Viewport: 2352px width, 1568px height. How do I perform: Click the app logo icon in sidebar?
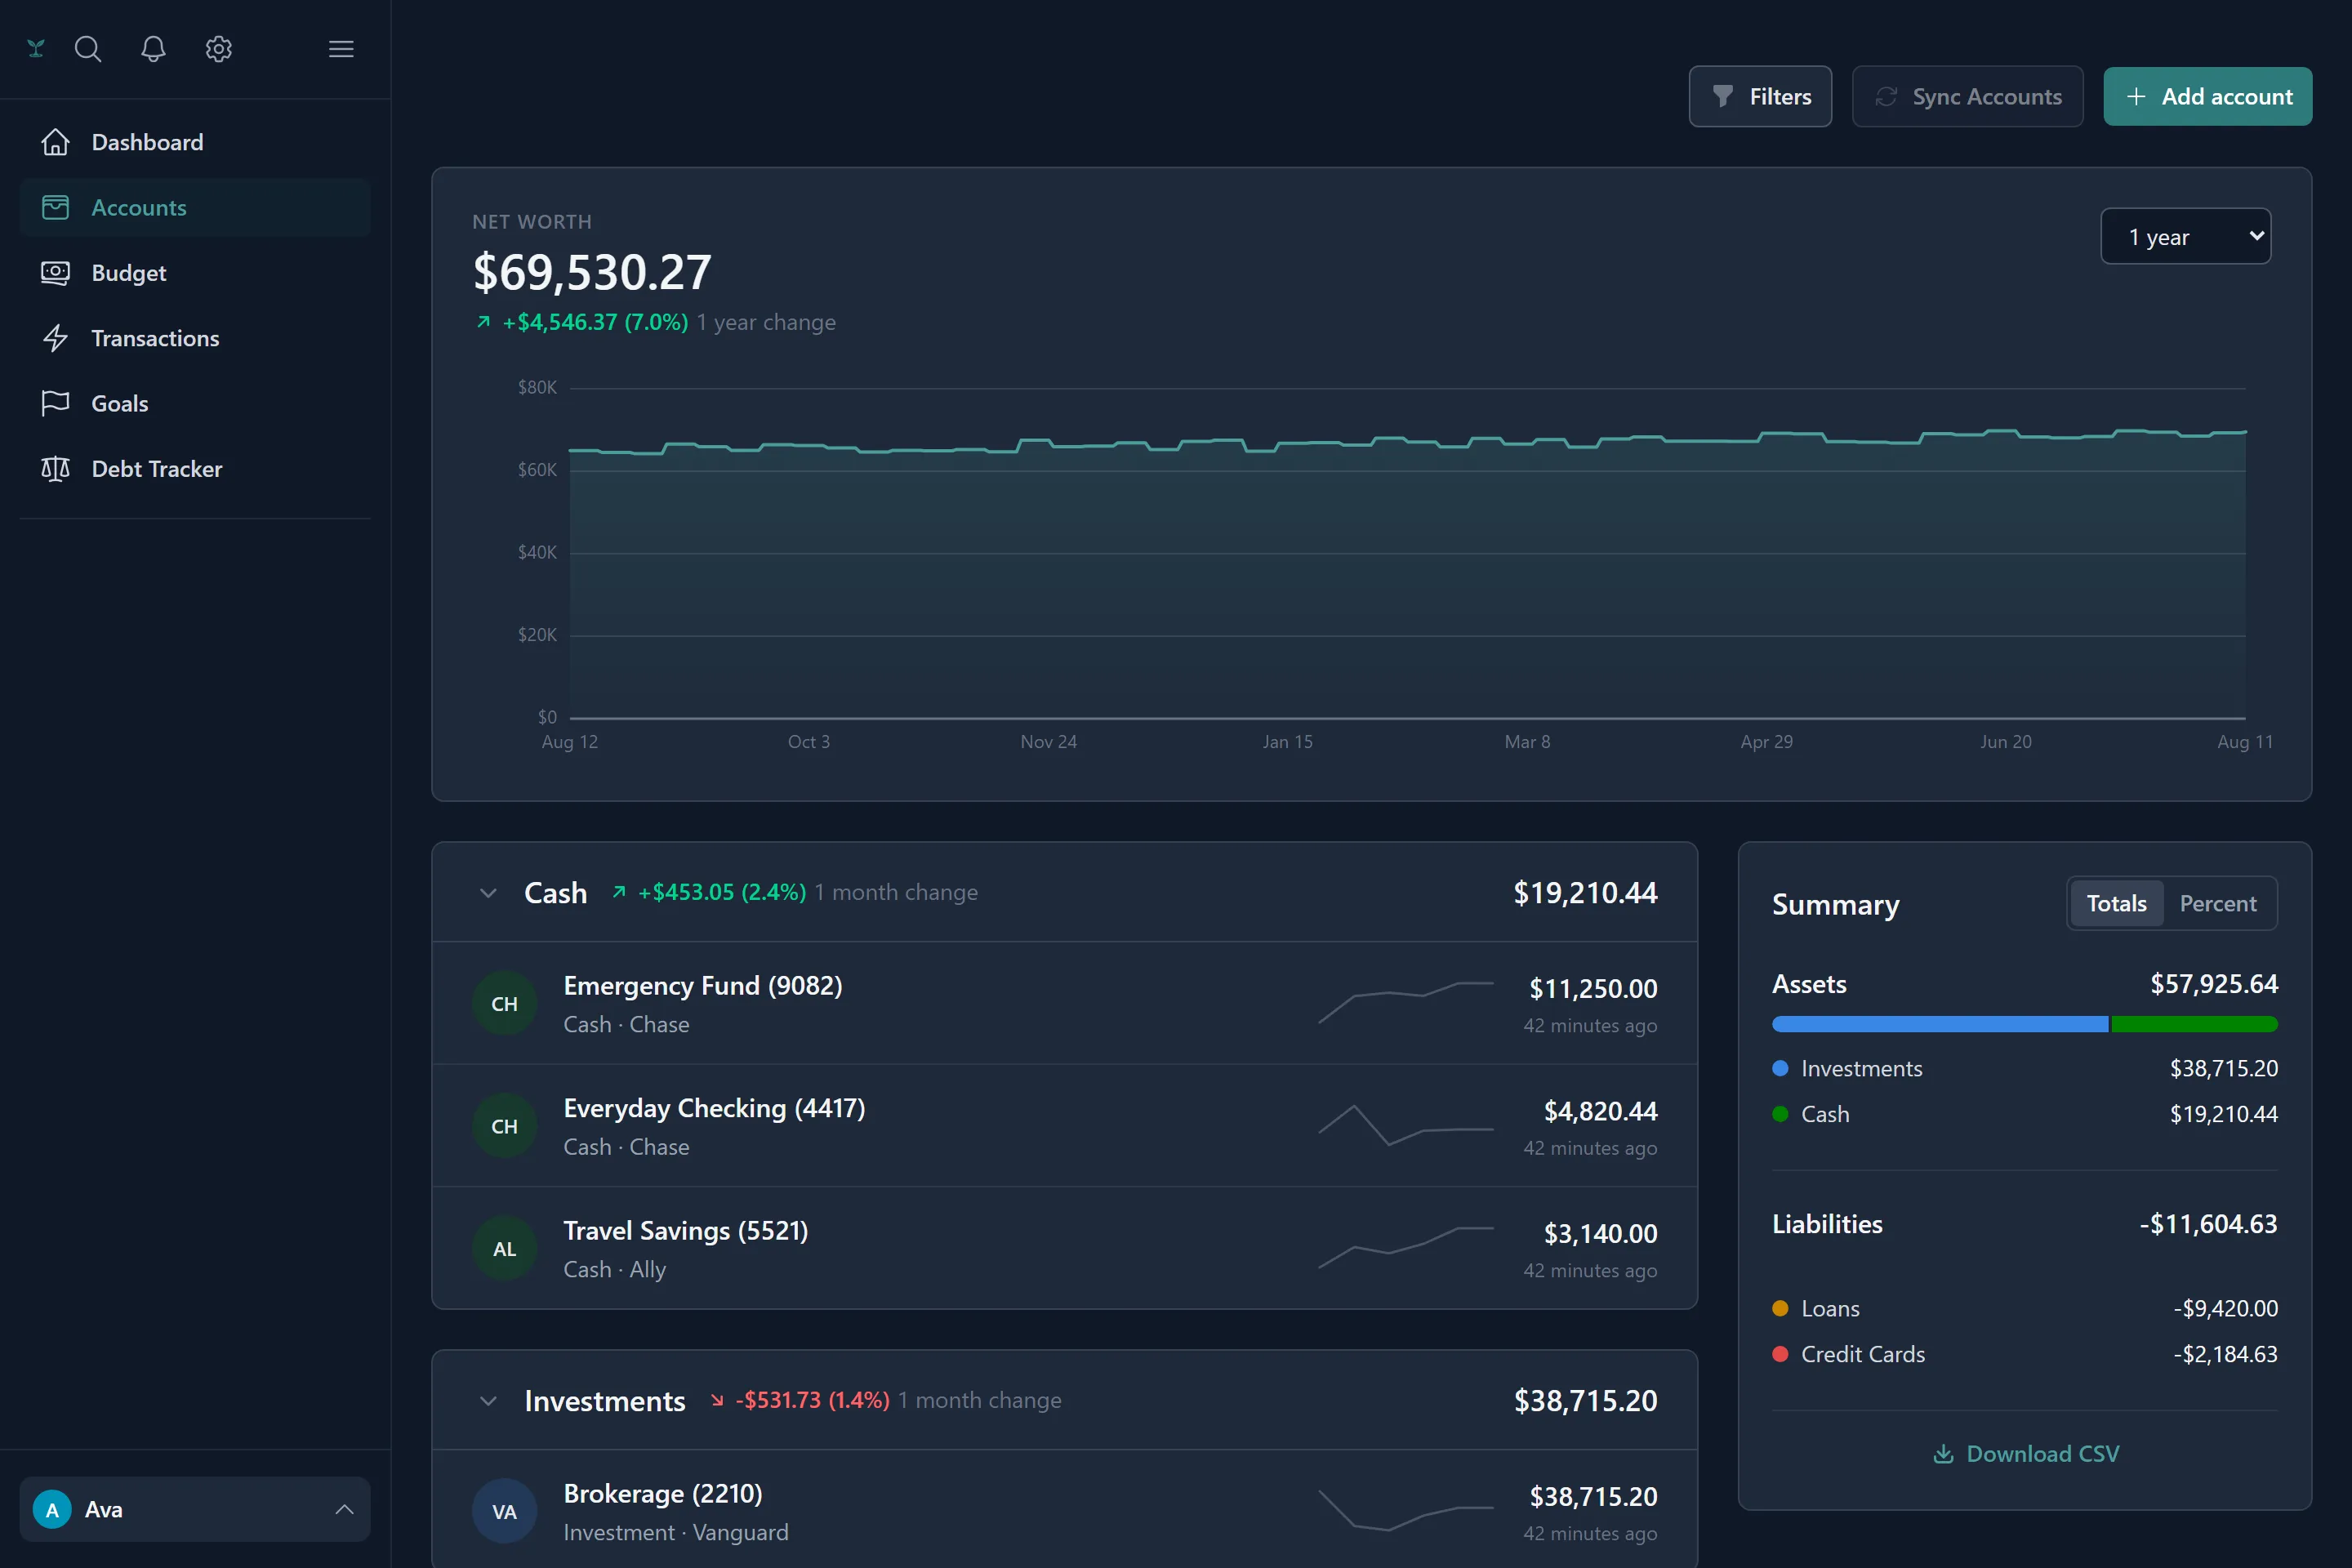(x=36, y=48)
